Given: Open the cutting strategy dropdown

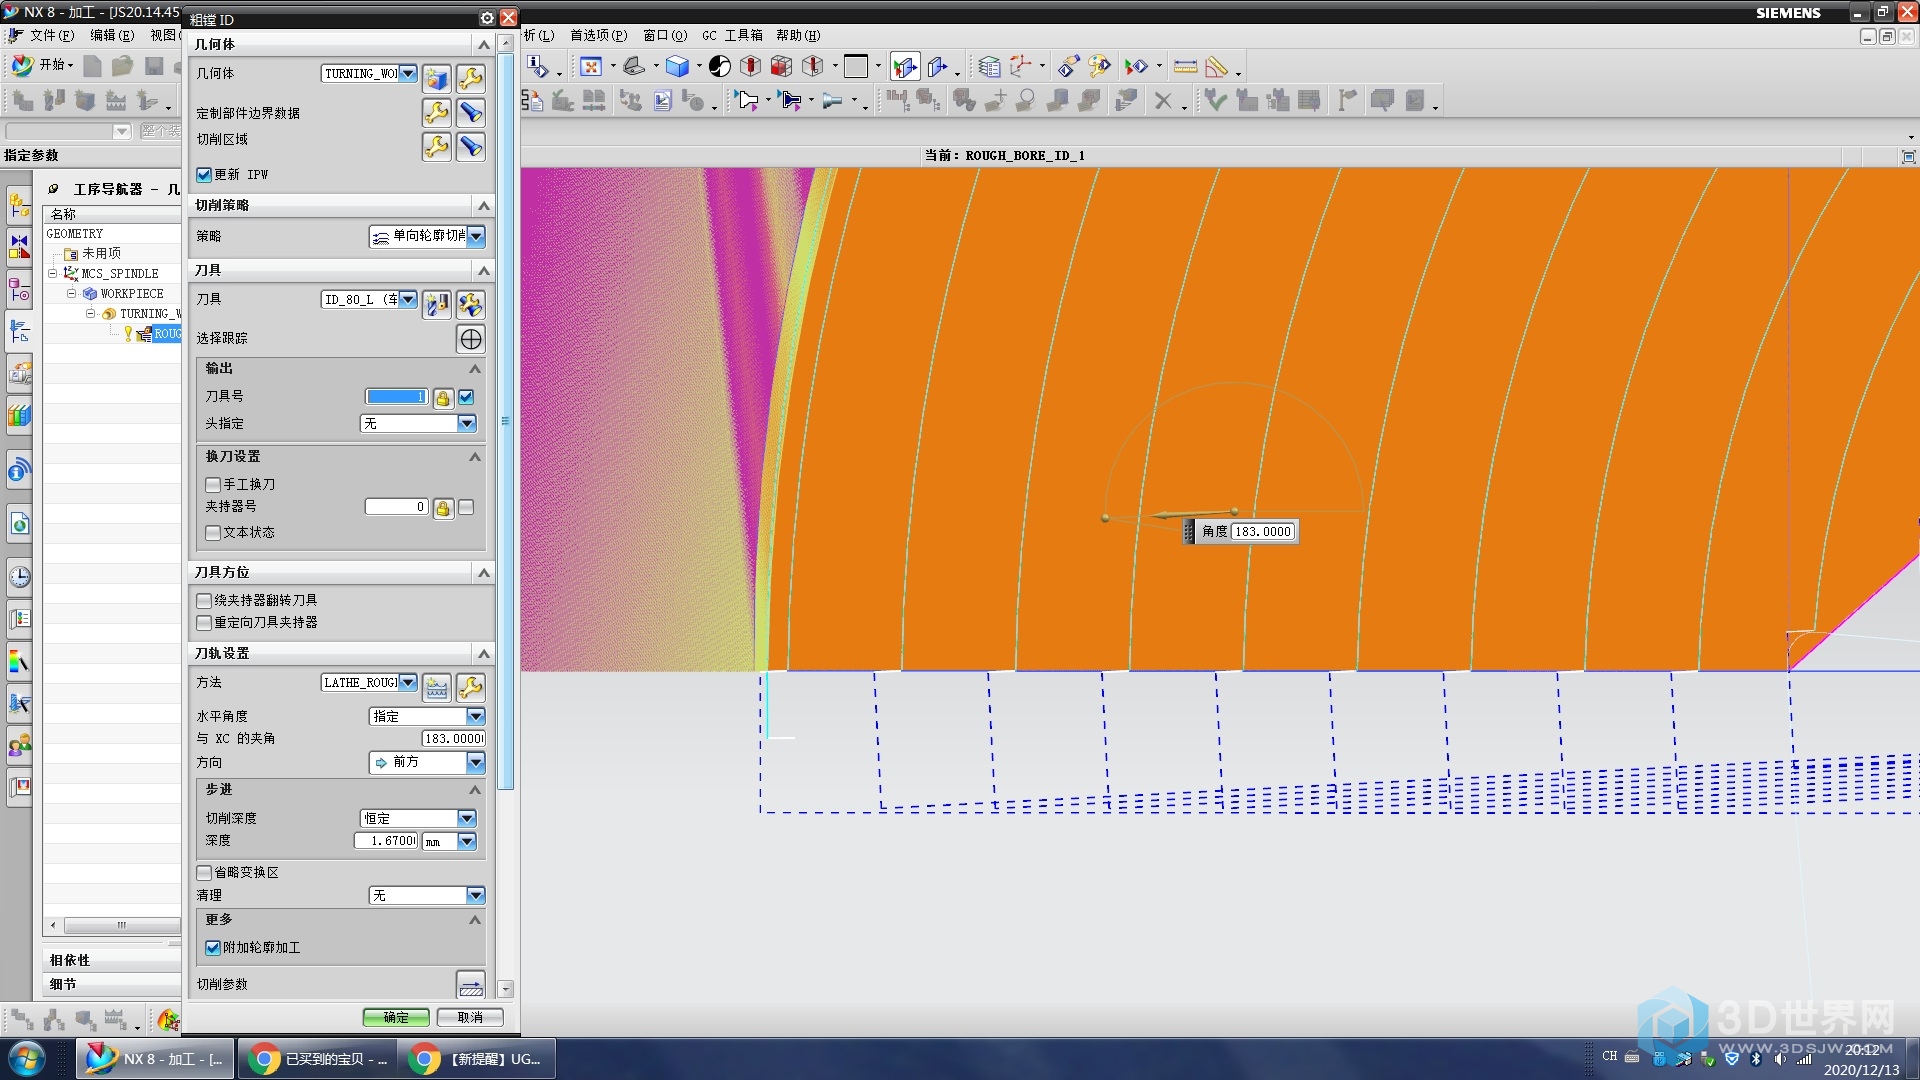Looking at the screenshot, I should click(x=476, y=237).
